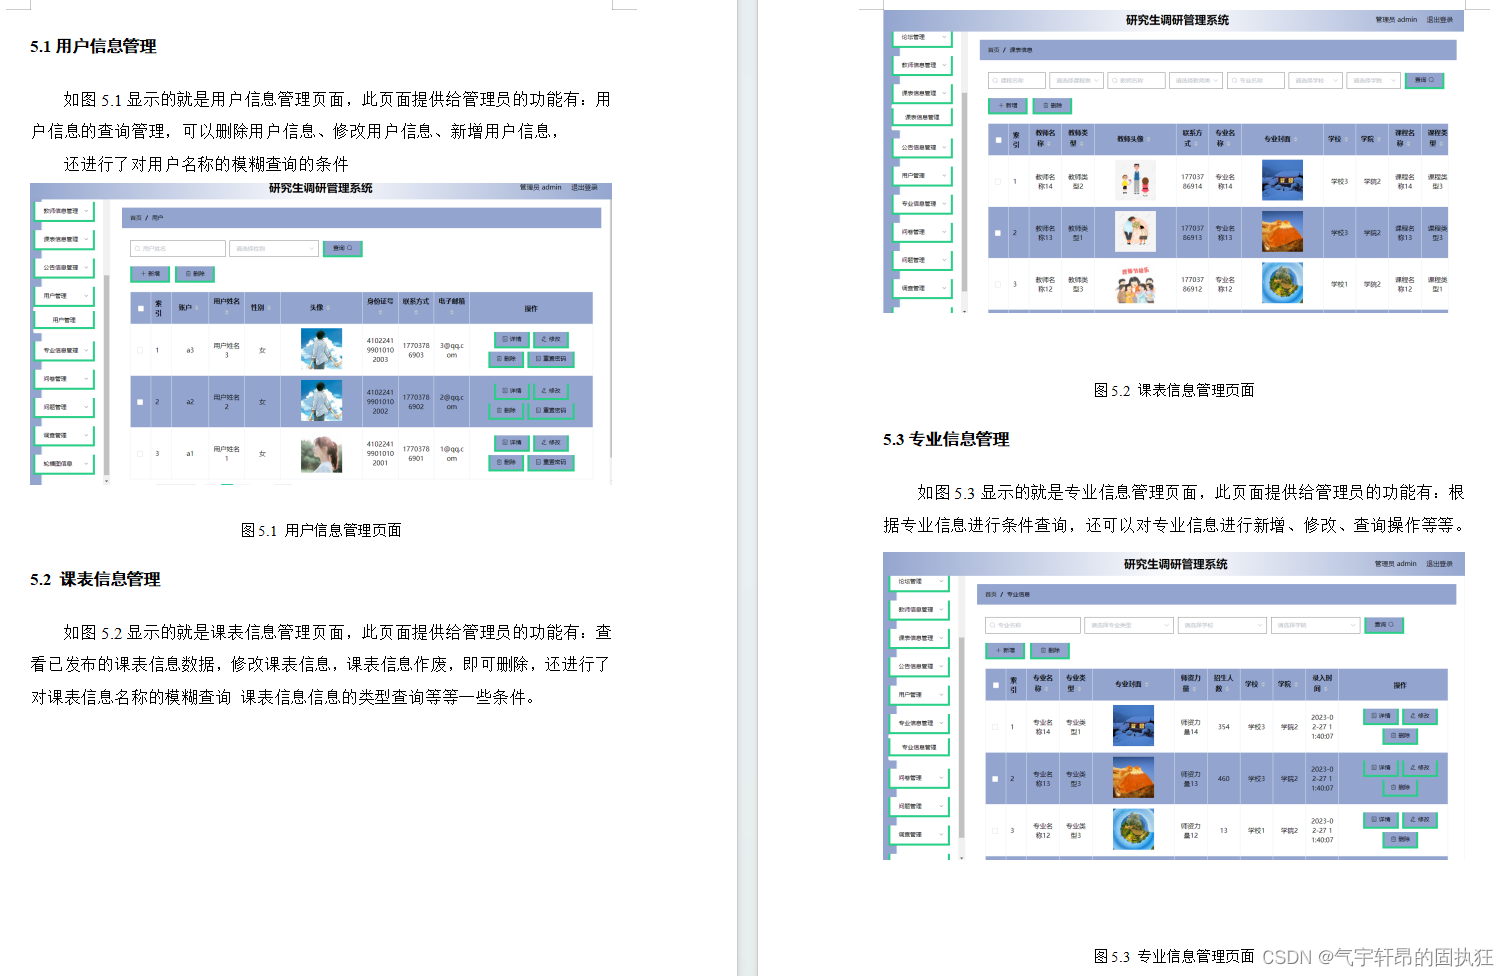
Task: Check the row checkbox for user a1
Action: (x=140, y=453)
